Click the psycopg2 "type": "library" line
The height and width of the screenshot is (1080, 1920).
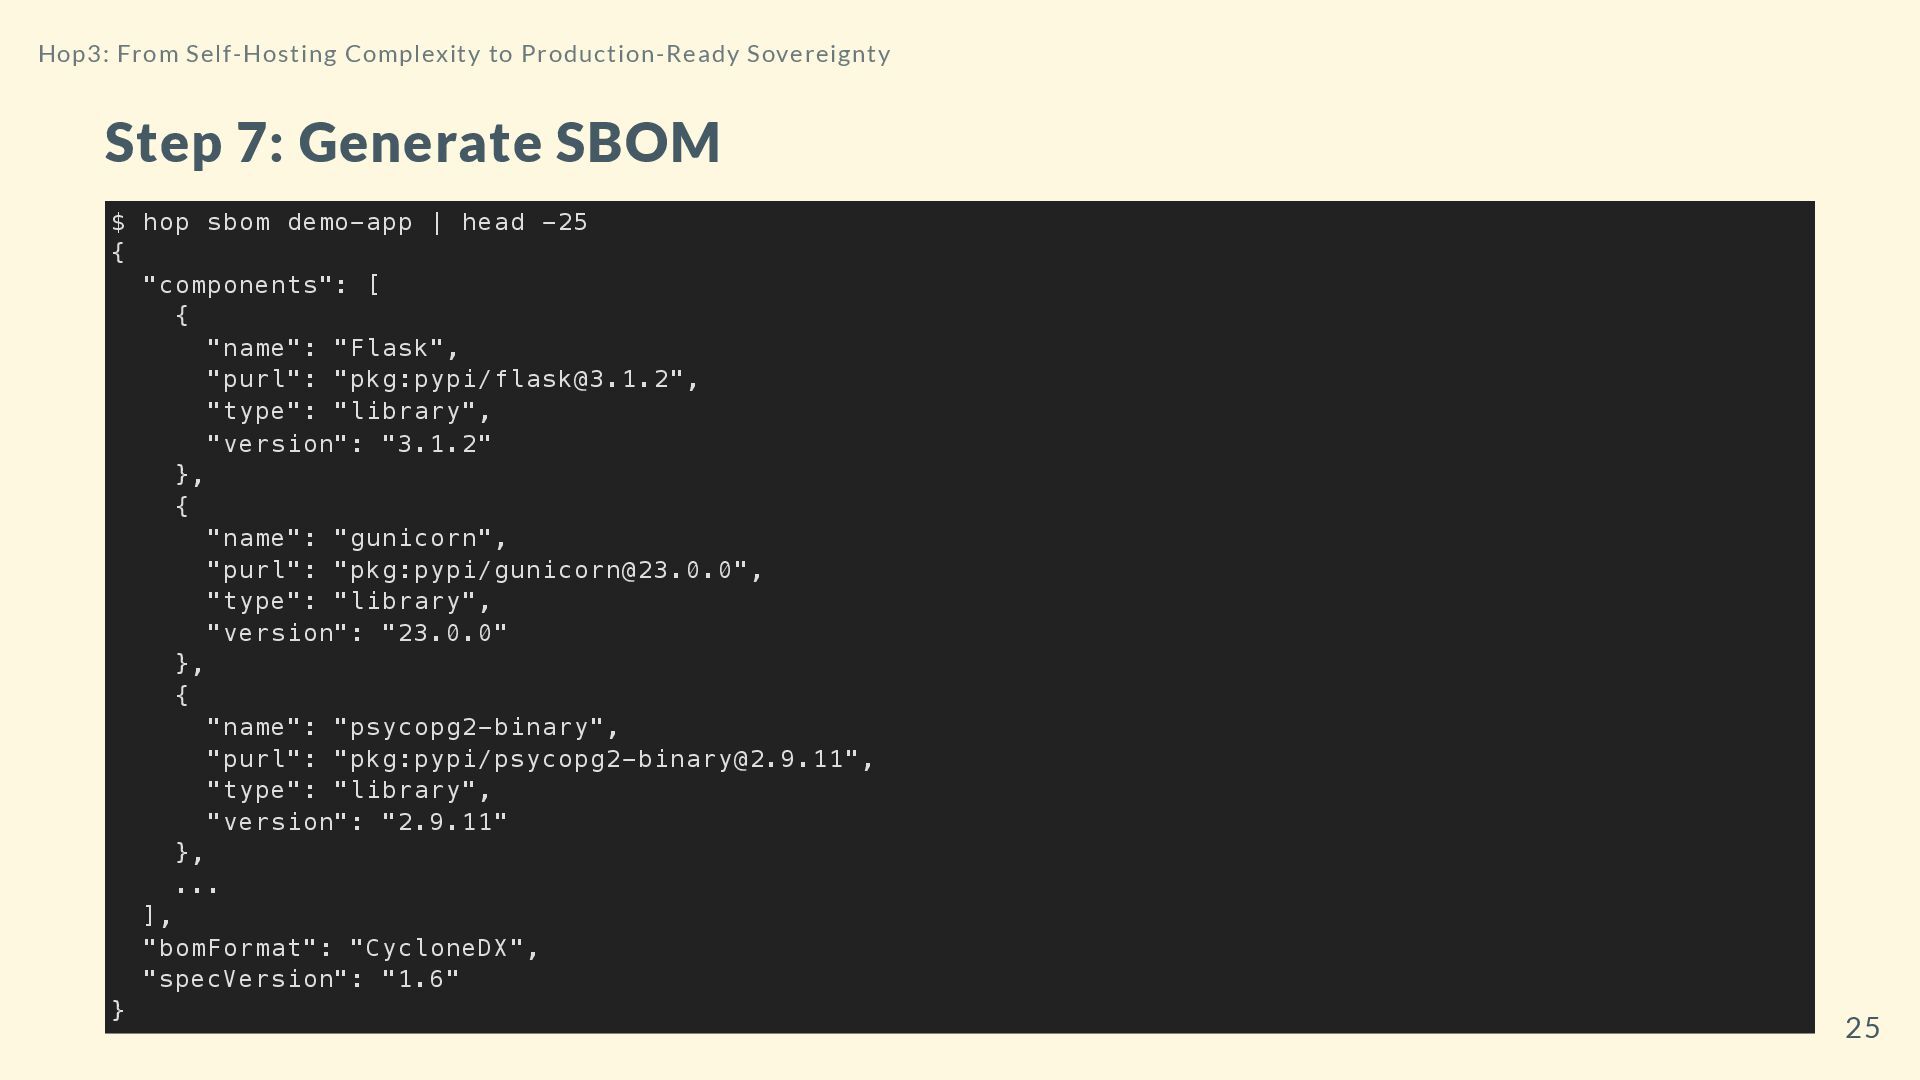(x=349, y=790)
